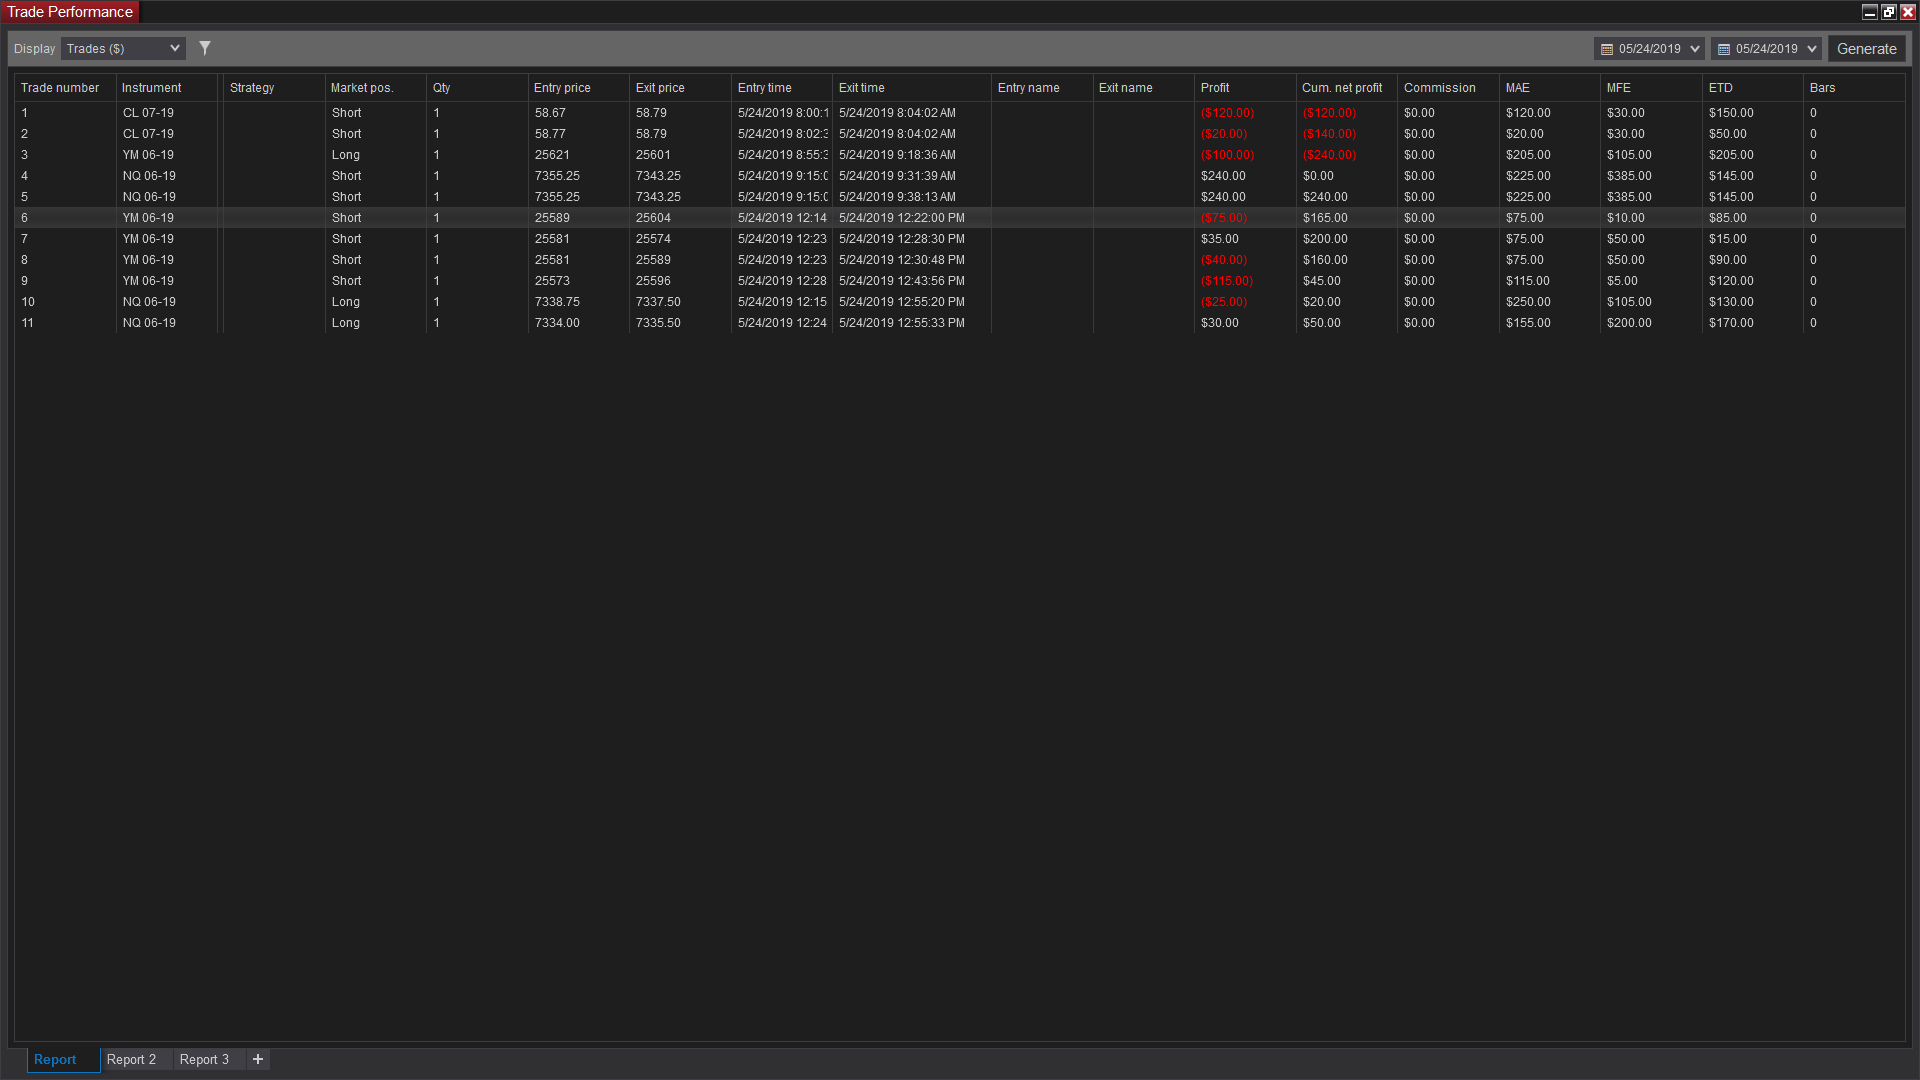Select trade 2 entry price 58.77

pos(550,134)
